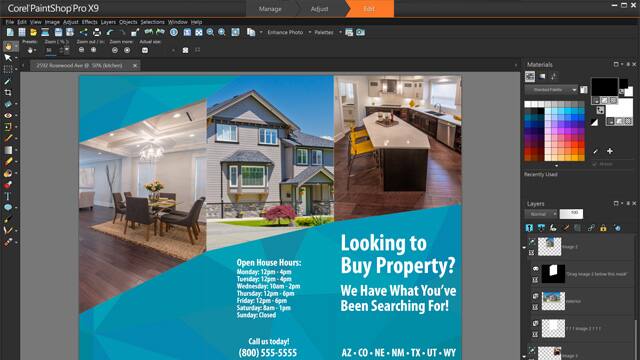Toggle visibility of the mask layer
The image size is (640, 360).
(x=535, y=269)
